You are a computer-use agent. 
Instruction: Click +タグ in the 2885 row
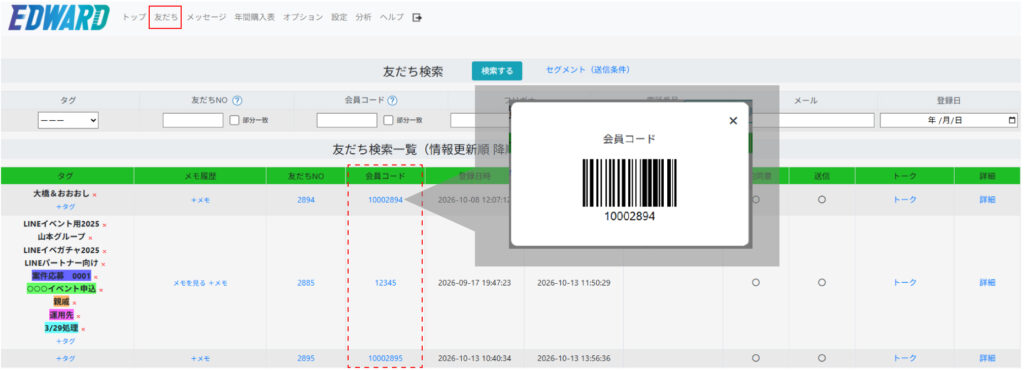pos(65,341)
